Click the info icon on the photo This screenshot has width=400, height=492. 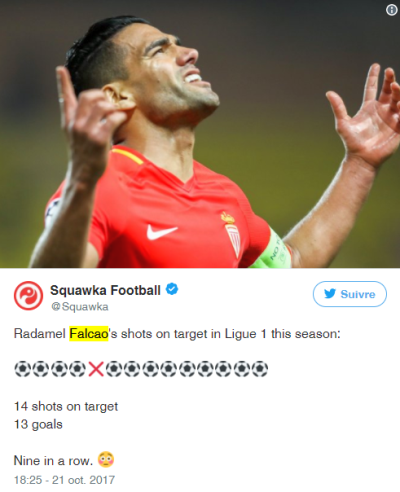392,10
